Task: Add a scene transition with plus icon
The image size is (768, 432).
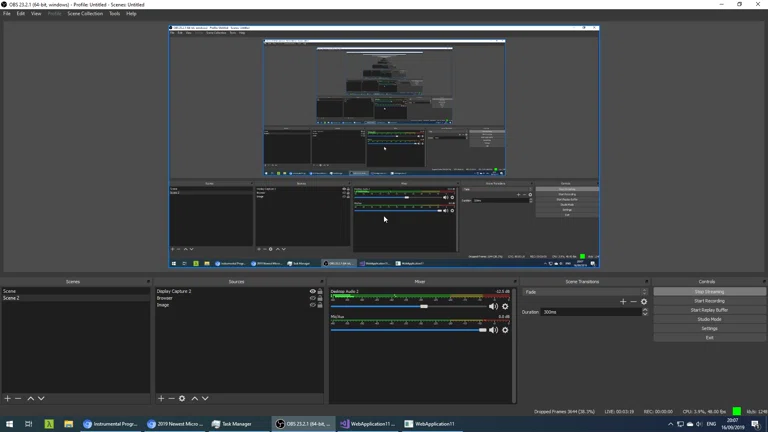Action: 622,302
